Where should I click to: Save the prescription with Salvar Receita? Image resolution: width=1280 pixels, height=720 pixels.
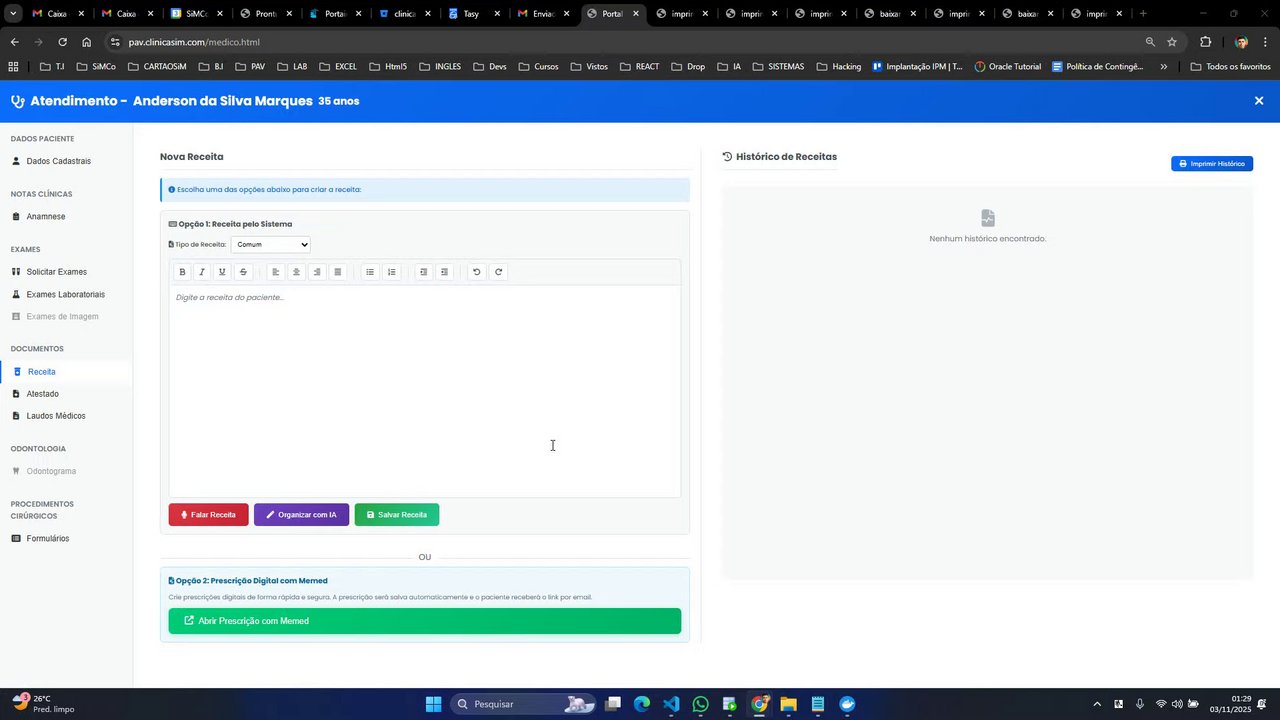coord(396,515)
